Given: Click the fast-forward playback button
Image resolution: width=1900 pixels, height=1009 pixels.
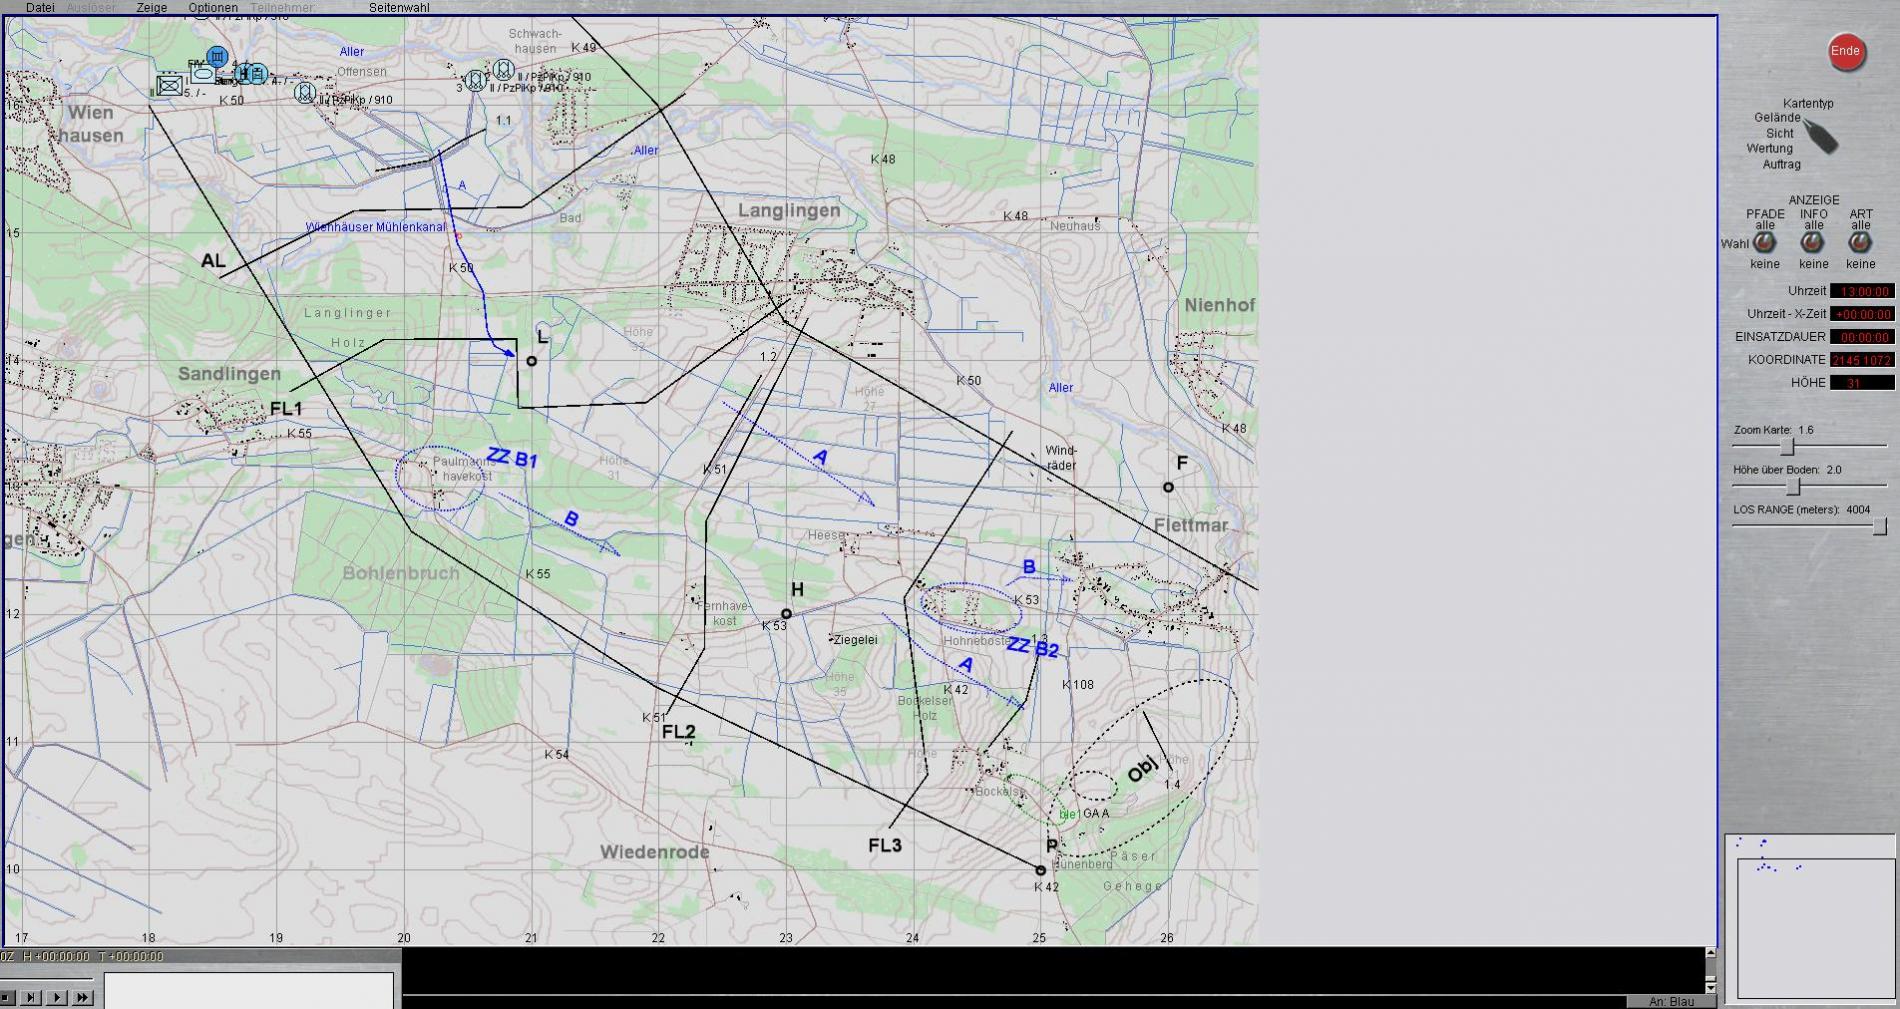Looking at the screenshot, I should [x=83, y=997].
